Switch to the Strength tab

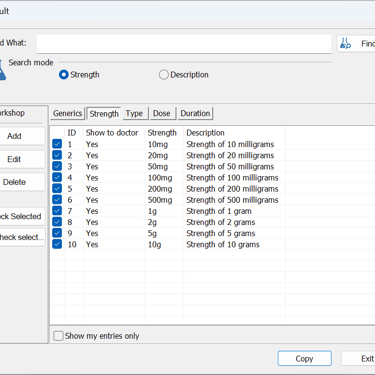104,113
